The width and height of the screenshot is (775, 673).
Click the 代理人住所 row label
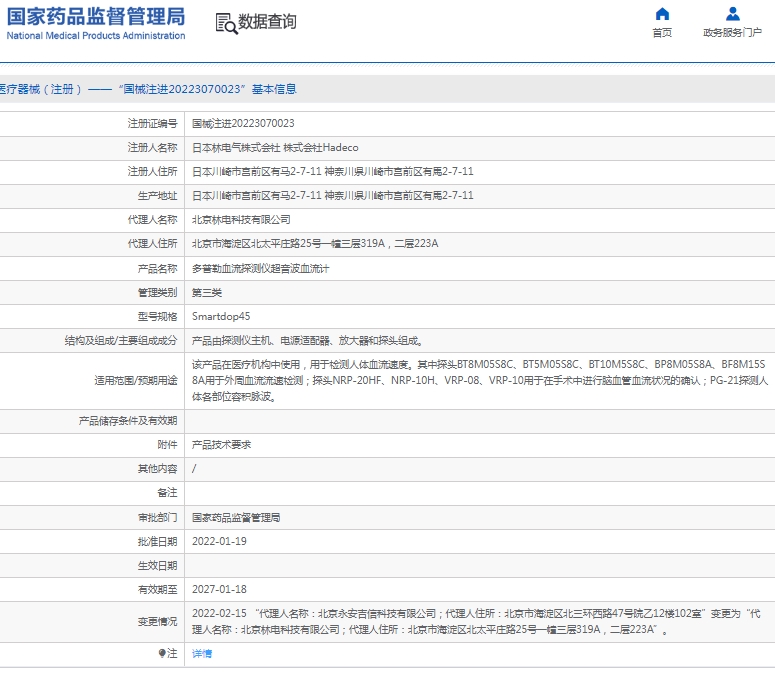(152, 244)
